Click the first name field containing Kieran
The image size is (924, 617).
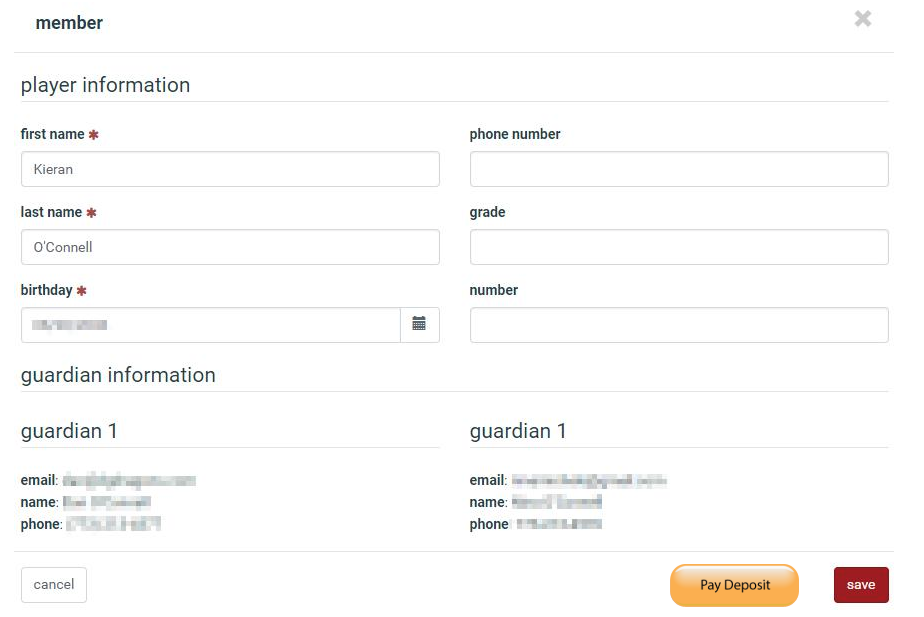[230, 169]
